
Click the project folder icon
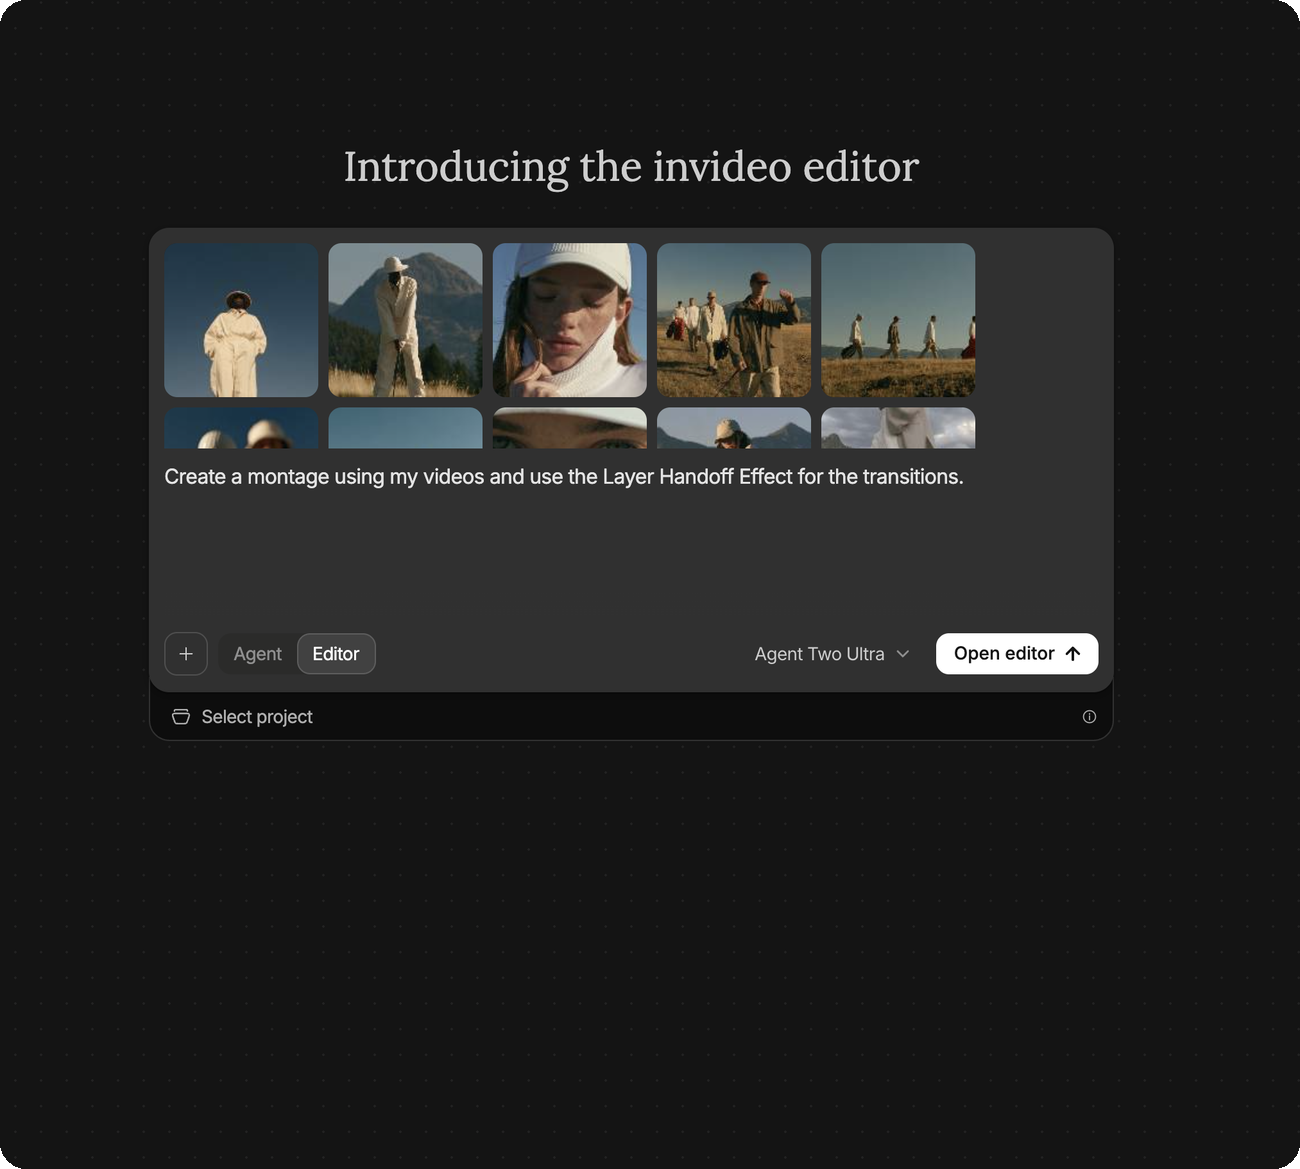tap(181, 717)
